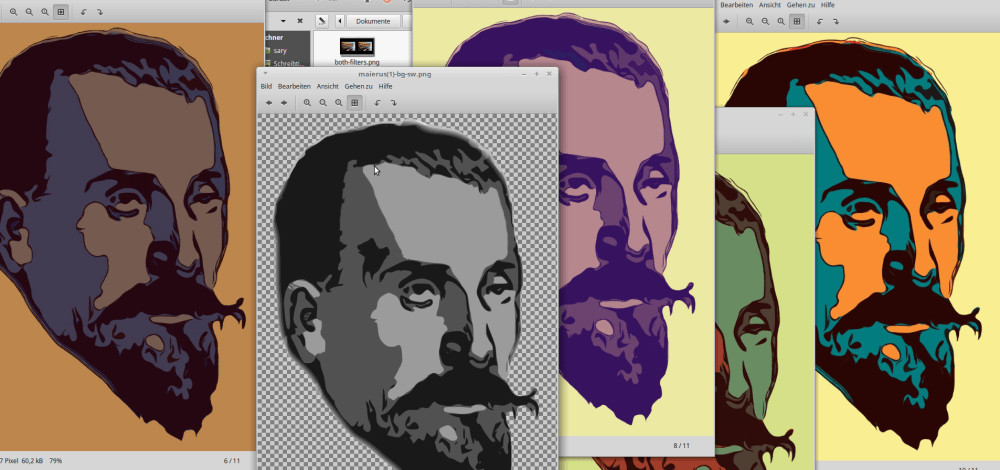Viewport: 1000px width, 470px height.
Task: Rotate the brown-background portrait clockwise
Action: 100,11
